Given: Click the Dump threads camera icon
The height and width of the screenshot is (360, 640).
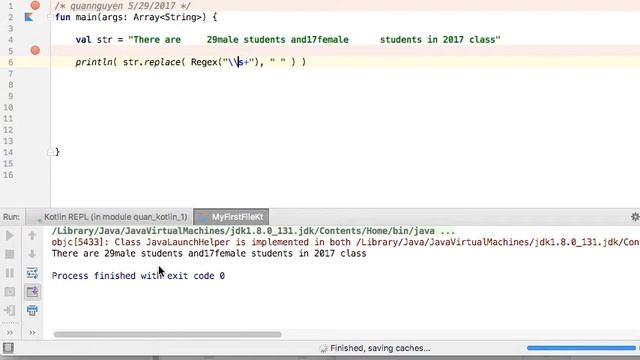Looking at the screenshot, I should click(10, 292).
